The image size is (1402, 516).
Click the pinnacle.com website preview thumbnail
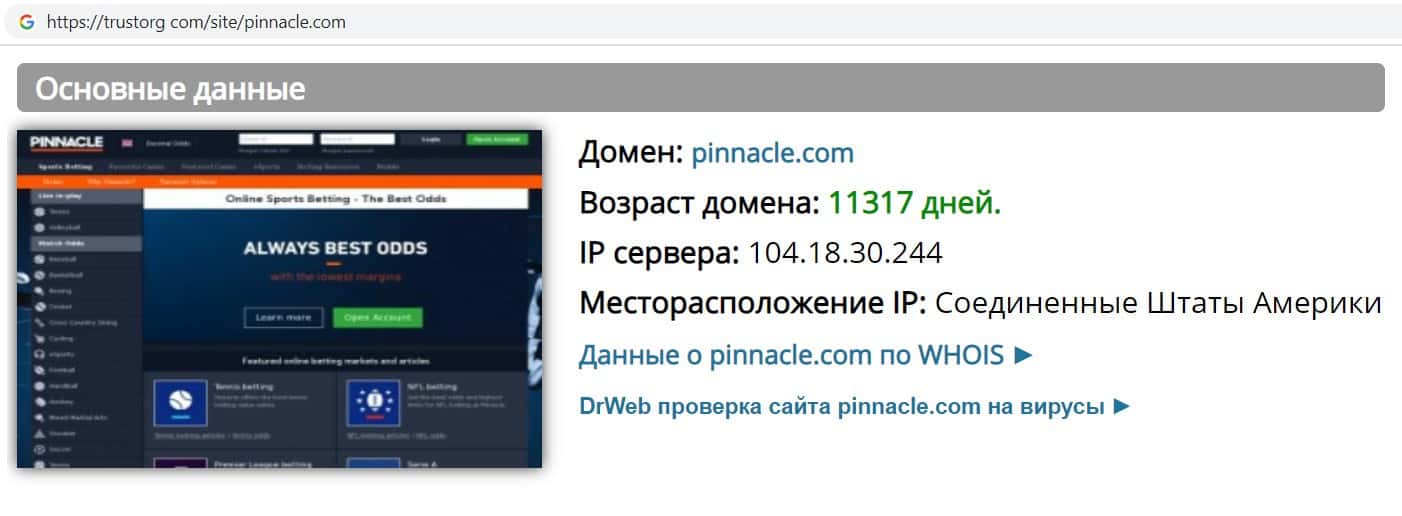click(280, 298)
